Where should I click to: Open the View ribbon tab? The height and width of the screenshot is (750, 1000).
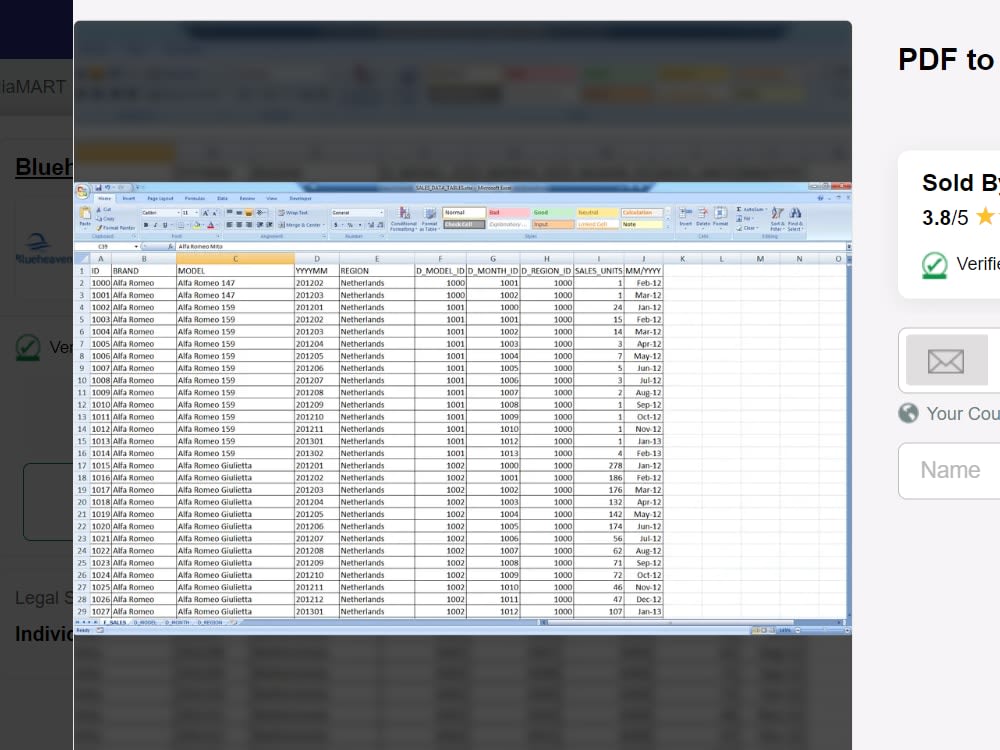pos(272,198)
